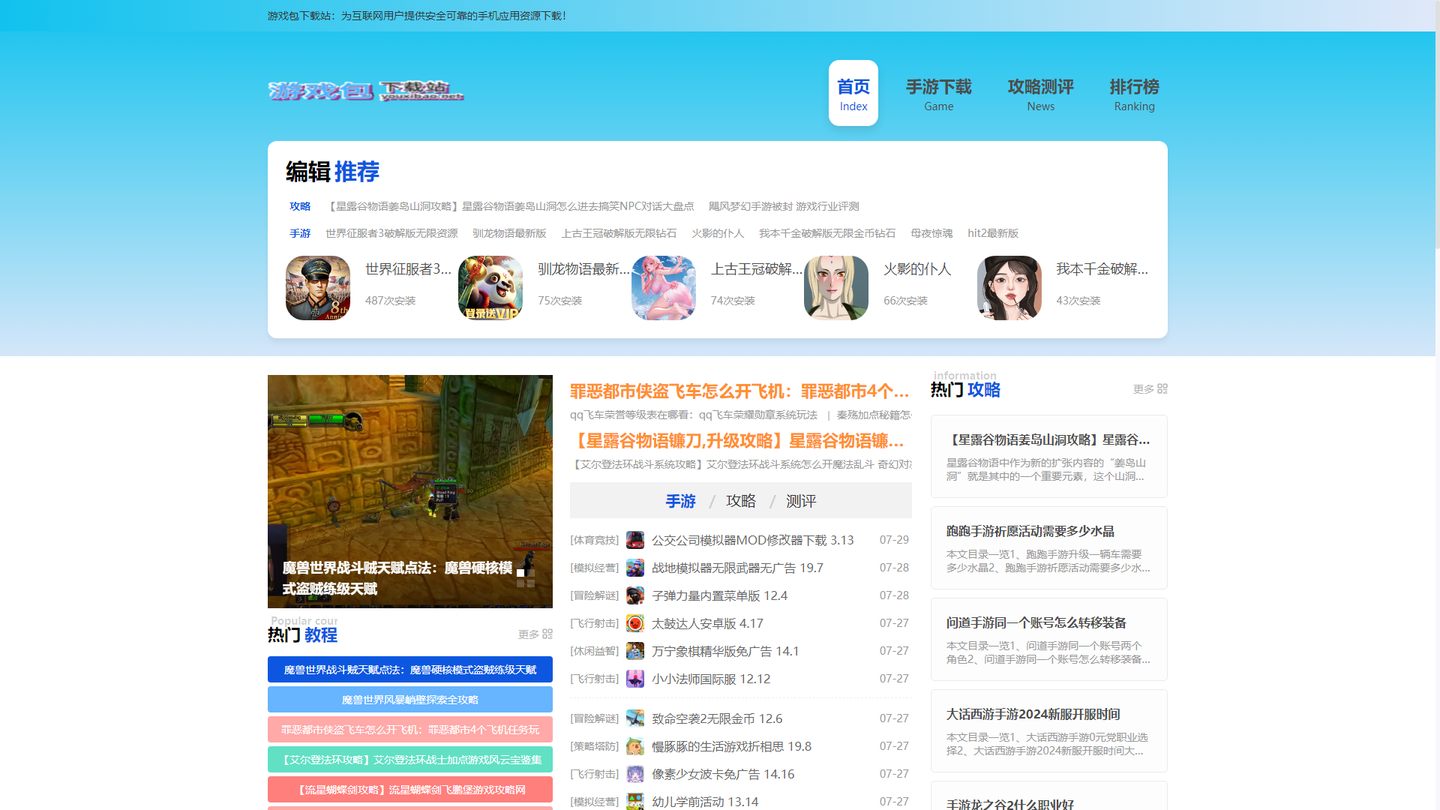Switch to the 手游 list tab
Image resolution: width=1440 pixels, height=810 pixels.
[680, 501]
